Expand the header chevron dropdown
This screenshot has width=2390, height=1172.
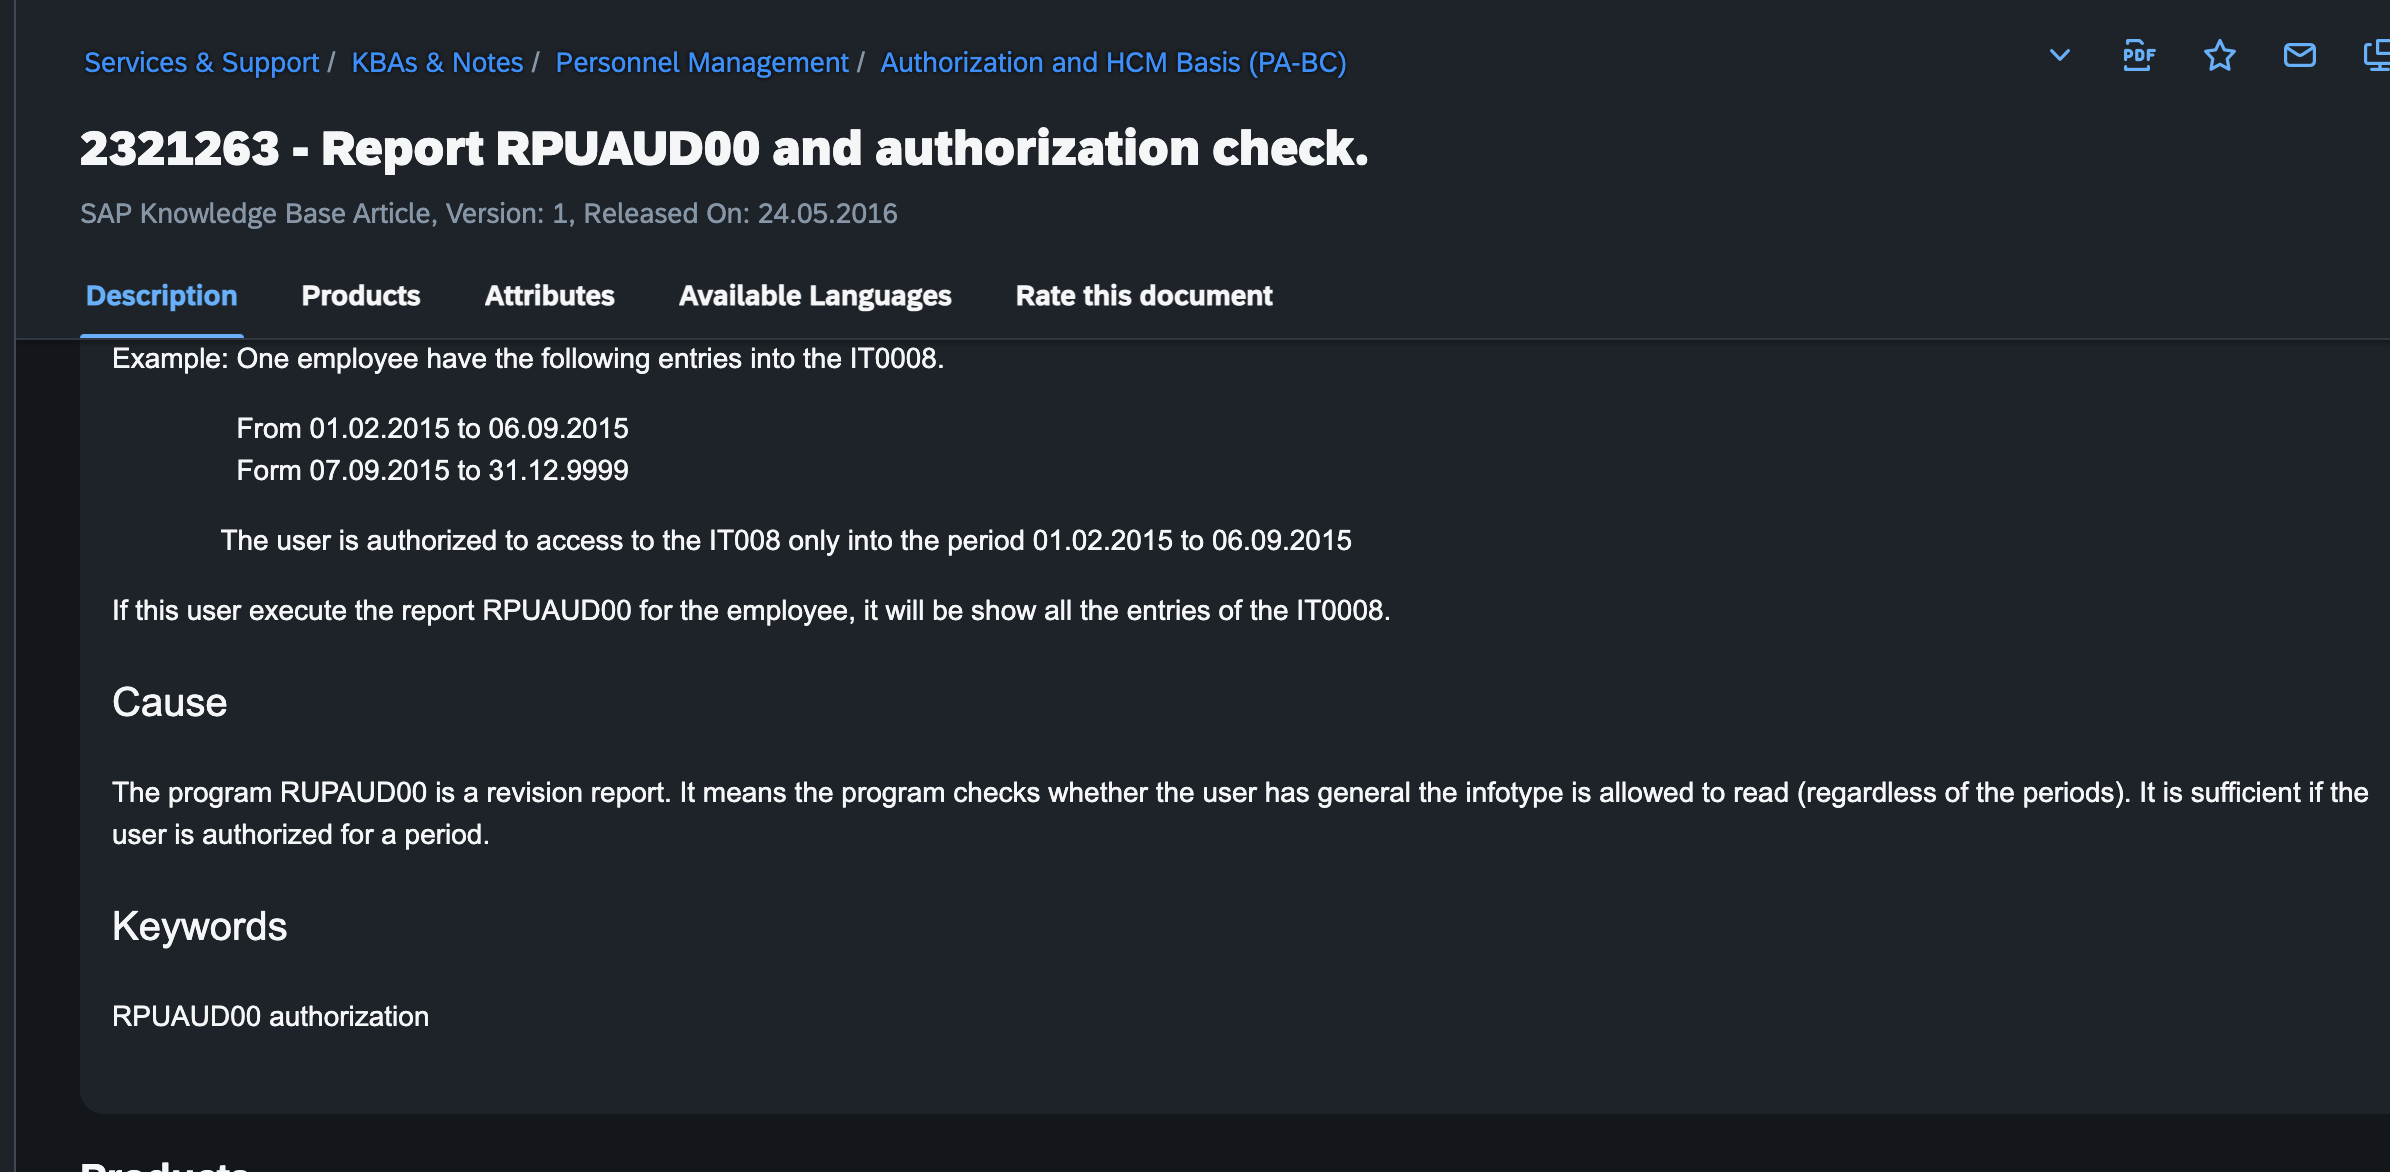coord(2059,56)
